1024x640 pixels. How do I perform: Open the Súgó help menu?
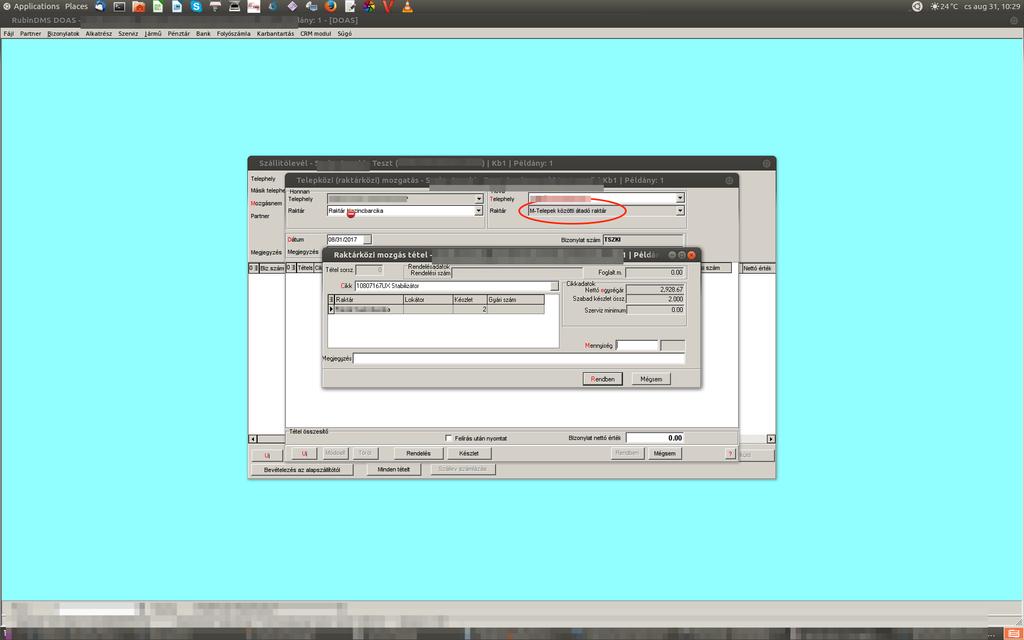(344, 33)
